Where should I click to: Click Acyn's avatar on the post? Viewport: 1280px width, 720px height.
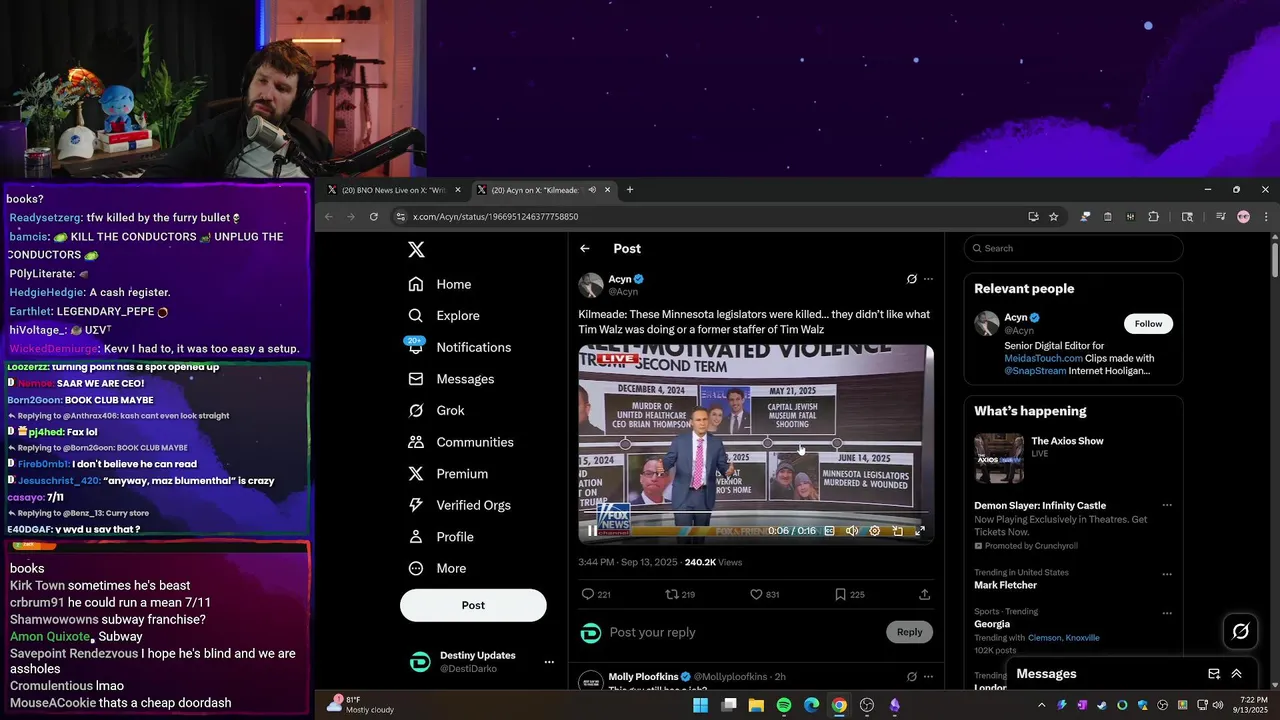tap(591, 285)
